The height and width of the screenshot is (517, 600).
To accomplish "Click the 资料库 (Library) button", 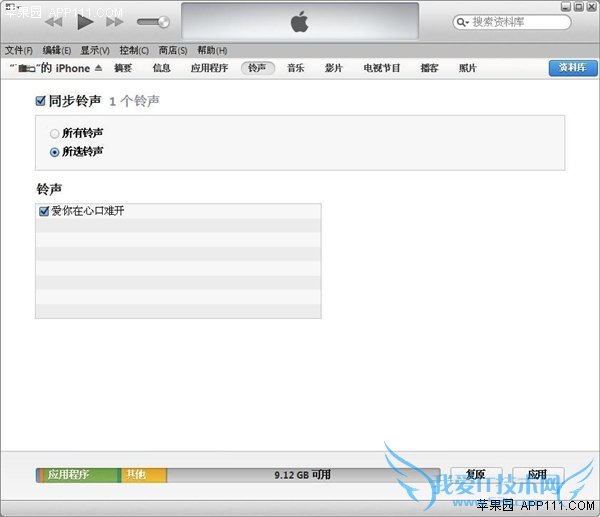I will click(572, 68).
